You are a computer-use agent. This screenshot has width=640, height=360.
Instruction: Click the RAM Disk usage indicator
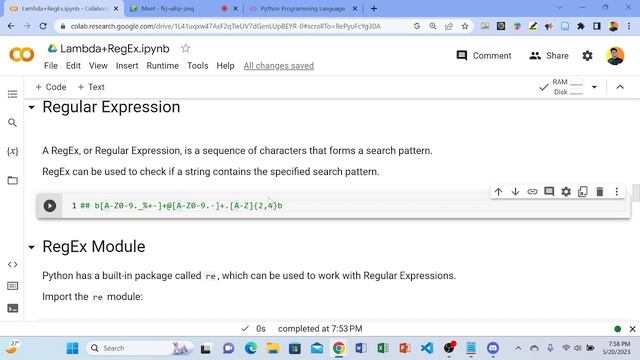[568, 87]
